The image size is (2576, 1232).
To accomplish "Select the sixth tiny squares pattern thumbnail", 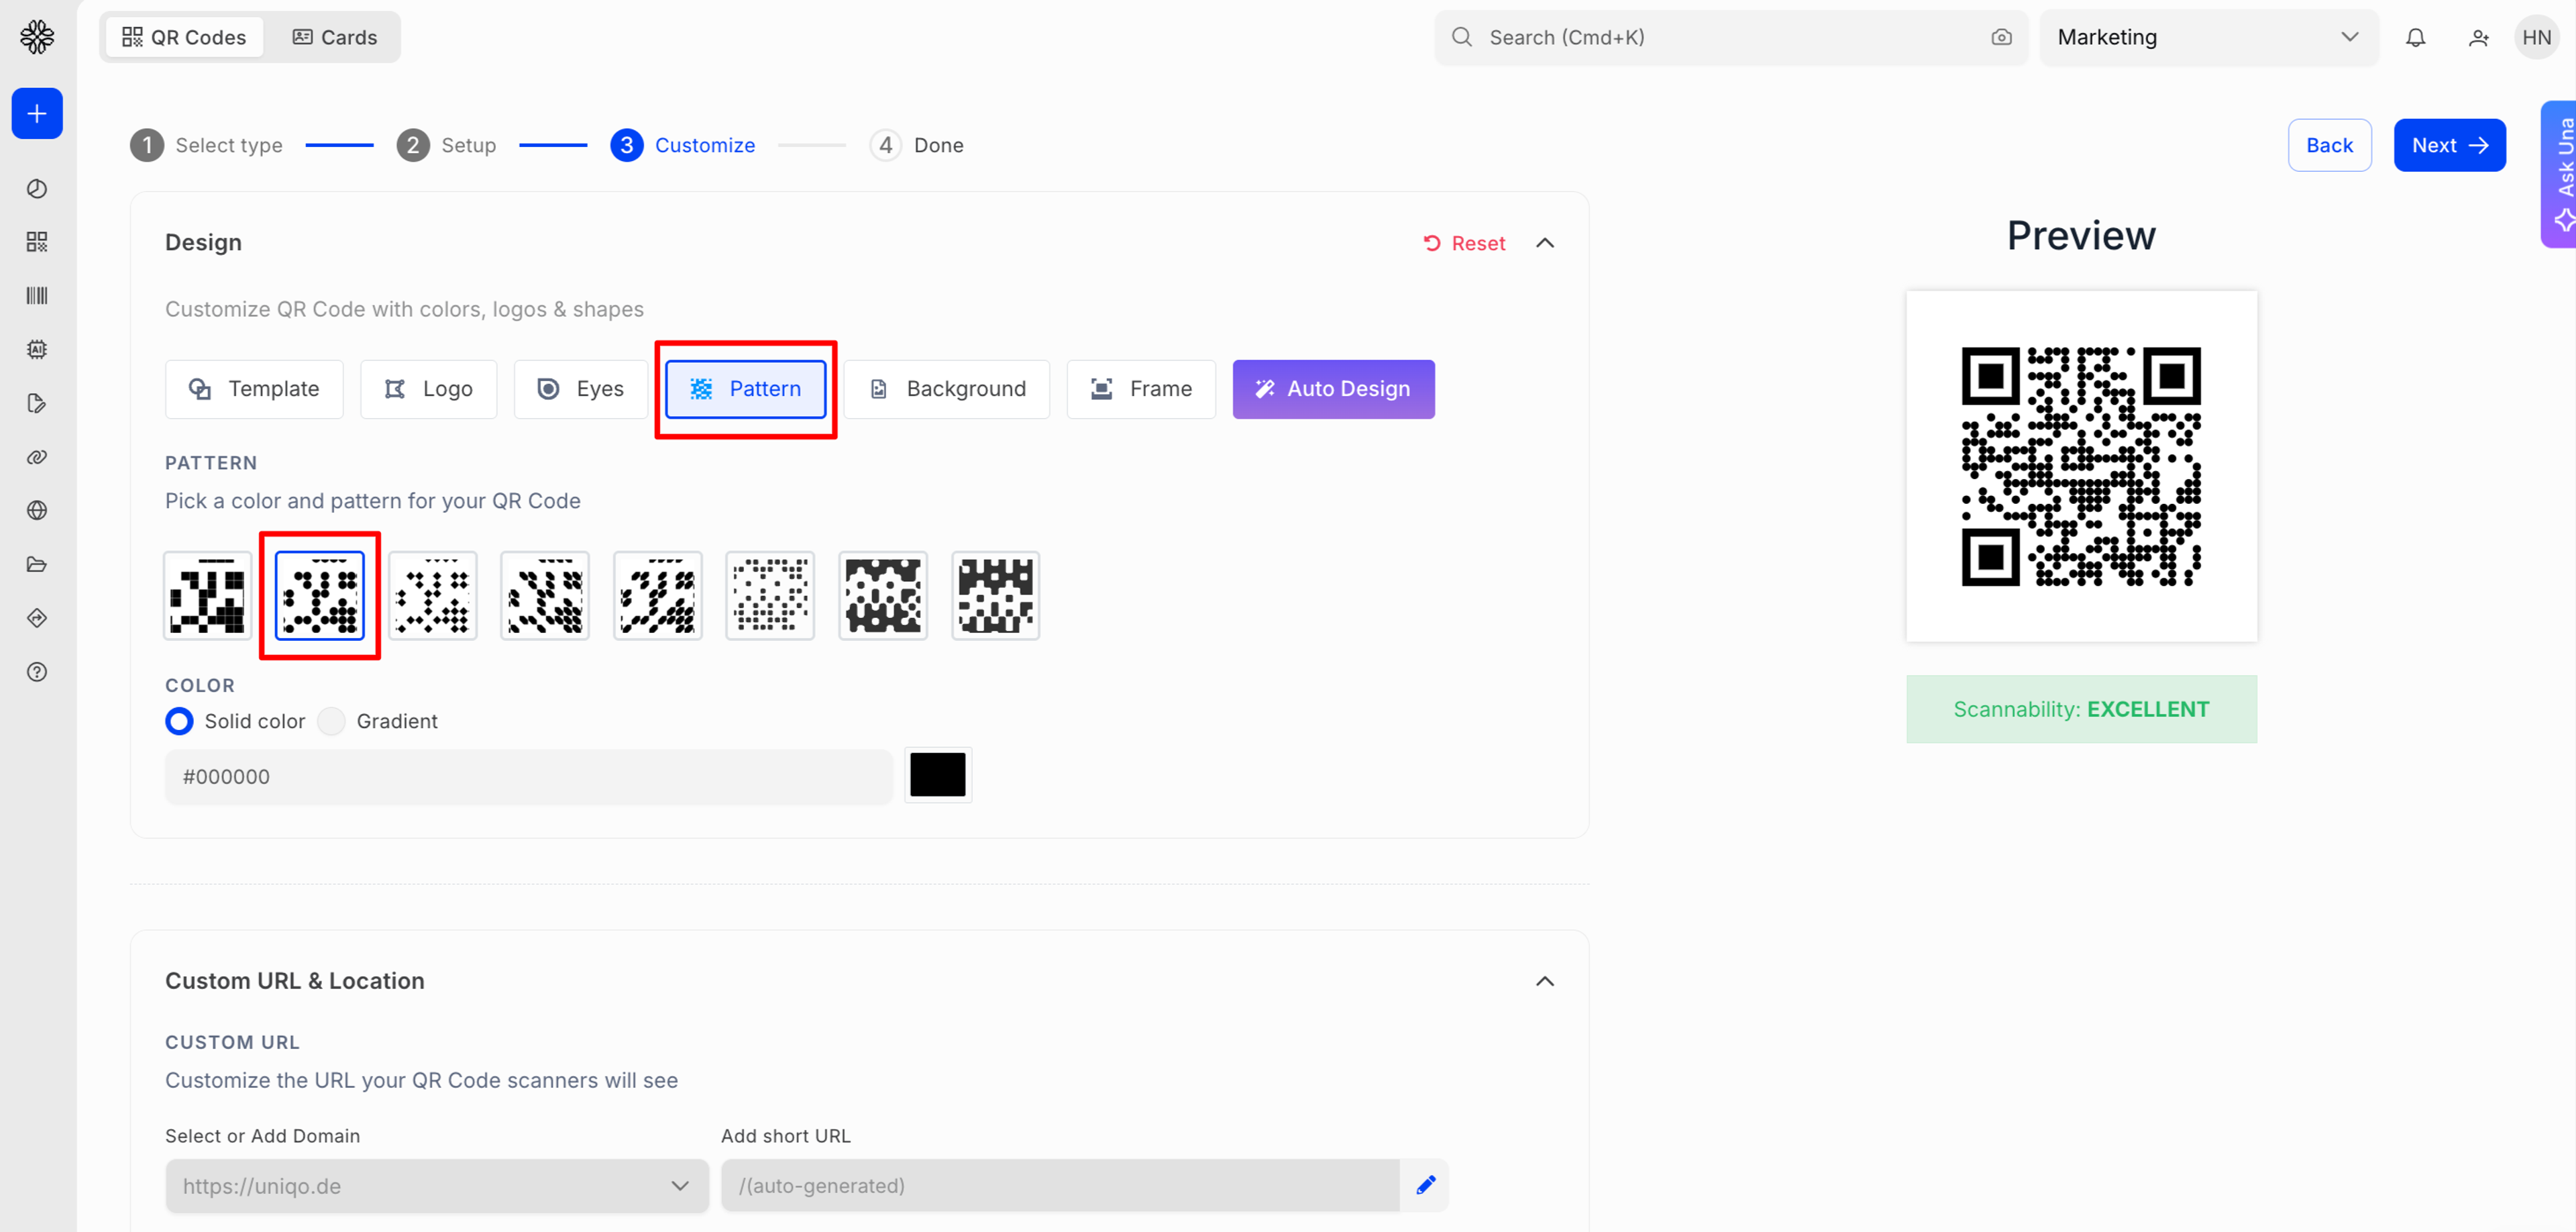I will click(x=770, y=596).
